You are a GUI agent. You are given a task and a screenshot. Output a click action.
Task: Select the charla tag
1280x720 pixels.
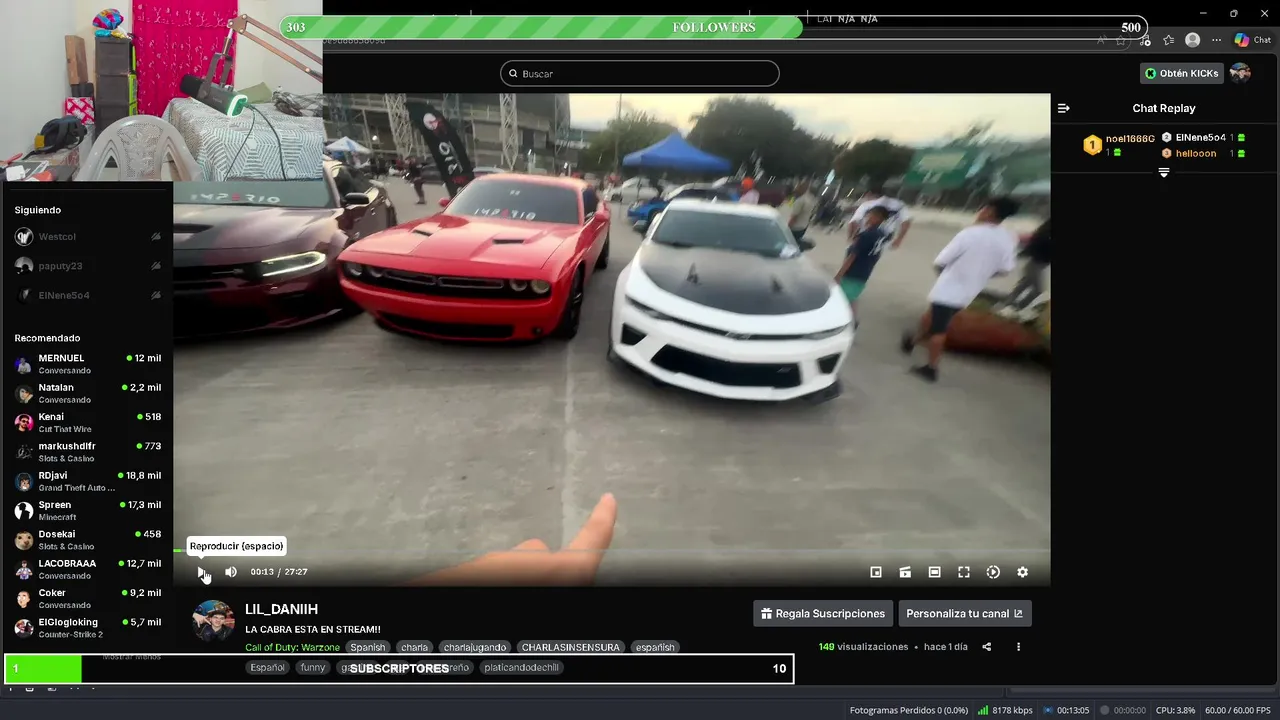click(x=414, y=647)
